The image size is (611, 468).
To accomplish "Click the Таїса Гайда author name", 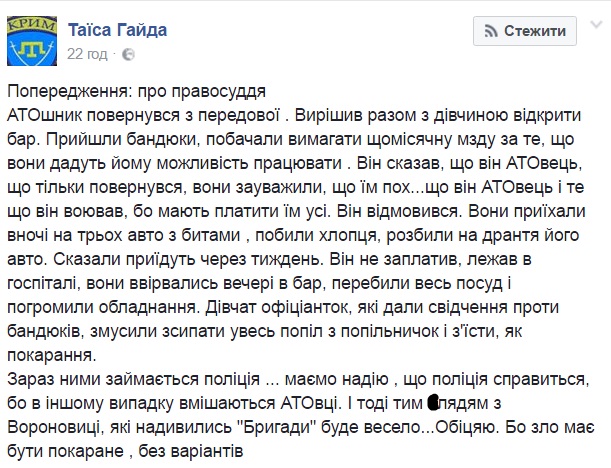I will tap(117, 30).
